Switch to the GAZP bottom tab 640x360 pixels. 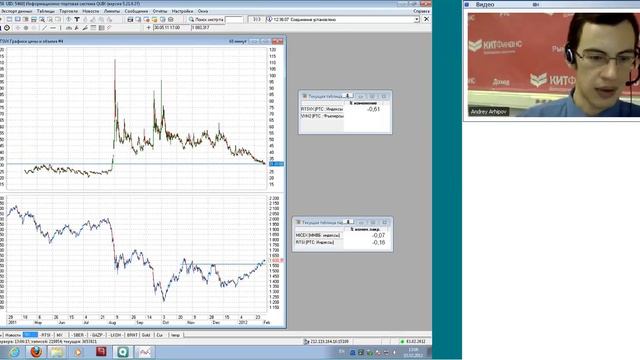97,335
